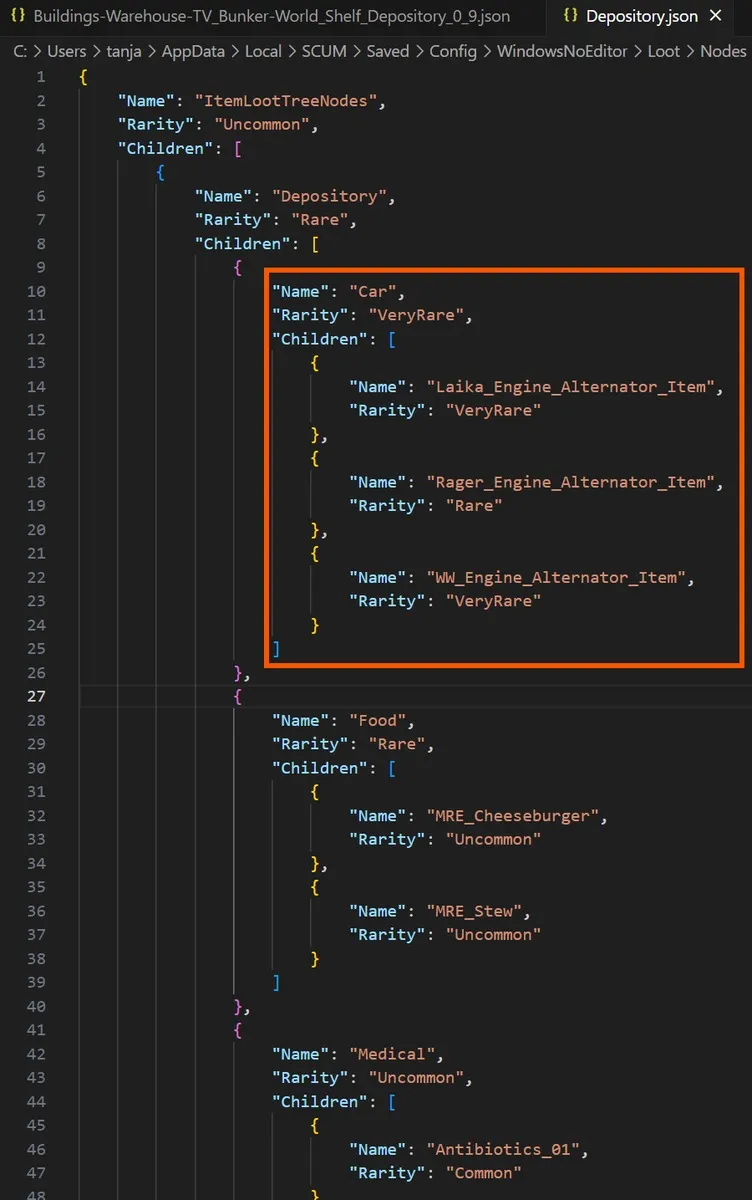Open the C: breadcrumb segment

pos(21,51)
